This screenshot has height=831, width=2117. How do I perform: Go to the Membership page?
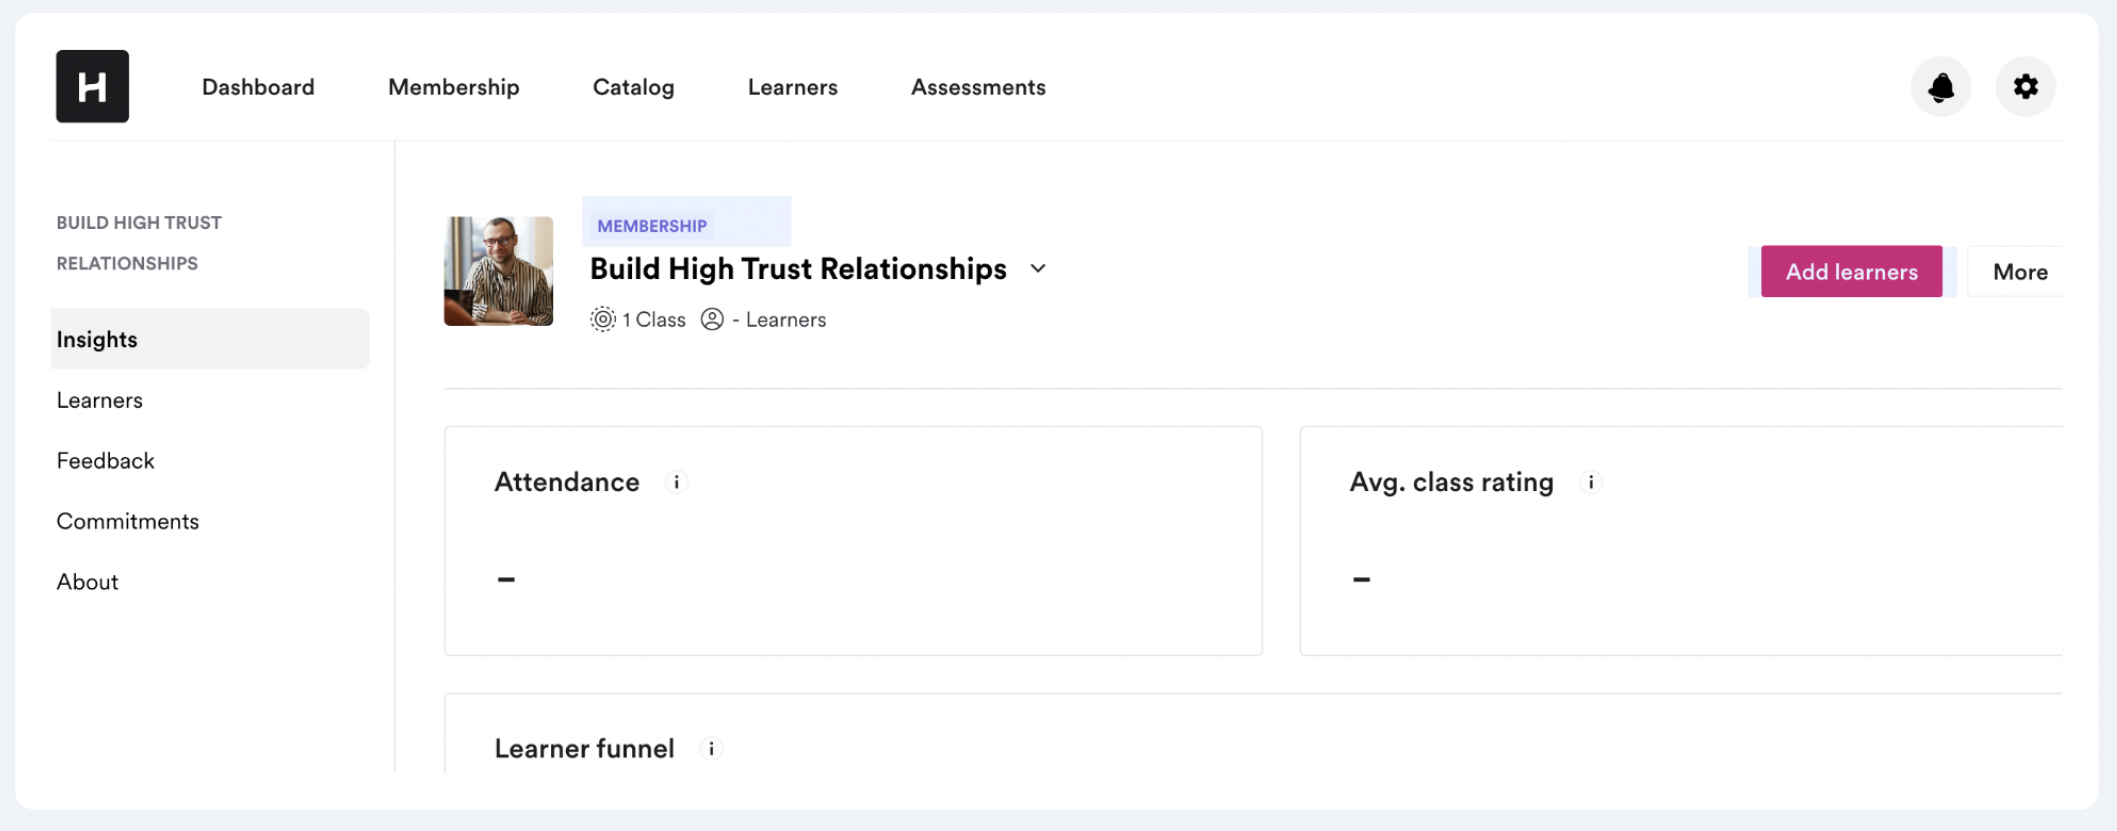click(x=454, y=87)
